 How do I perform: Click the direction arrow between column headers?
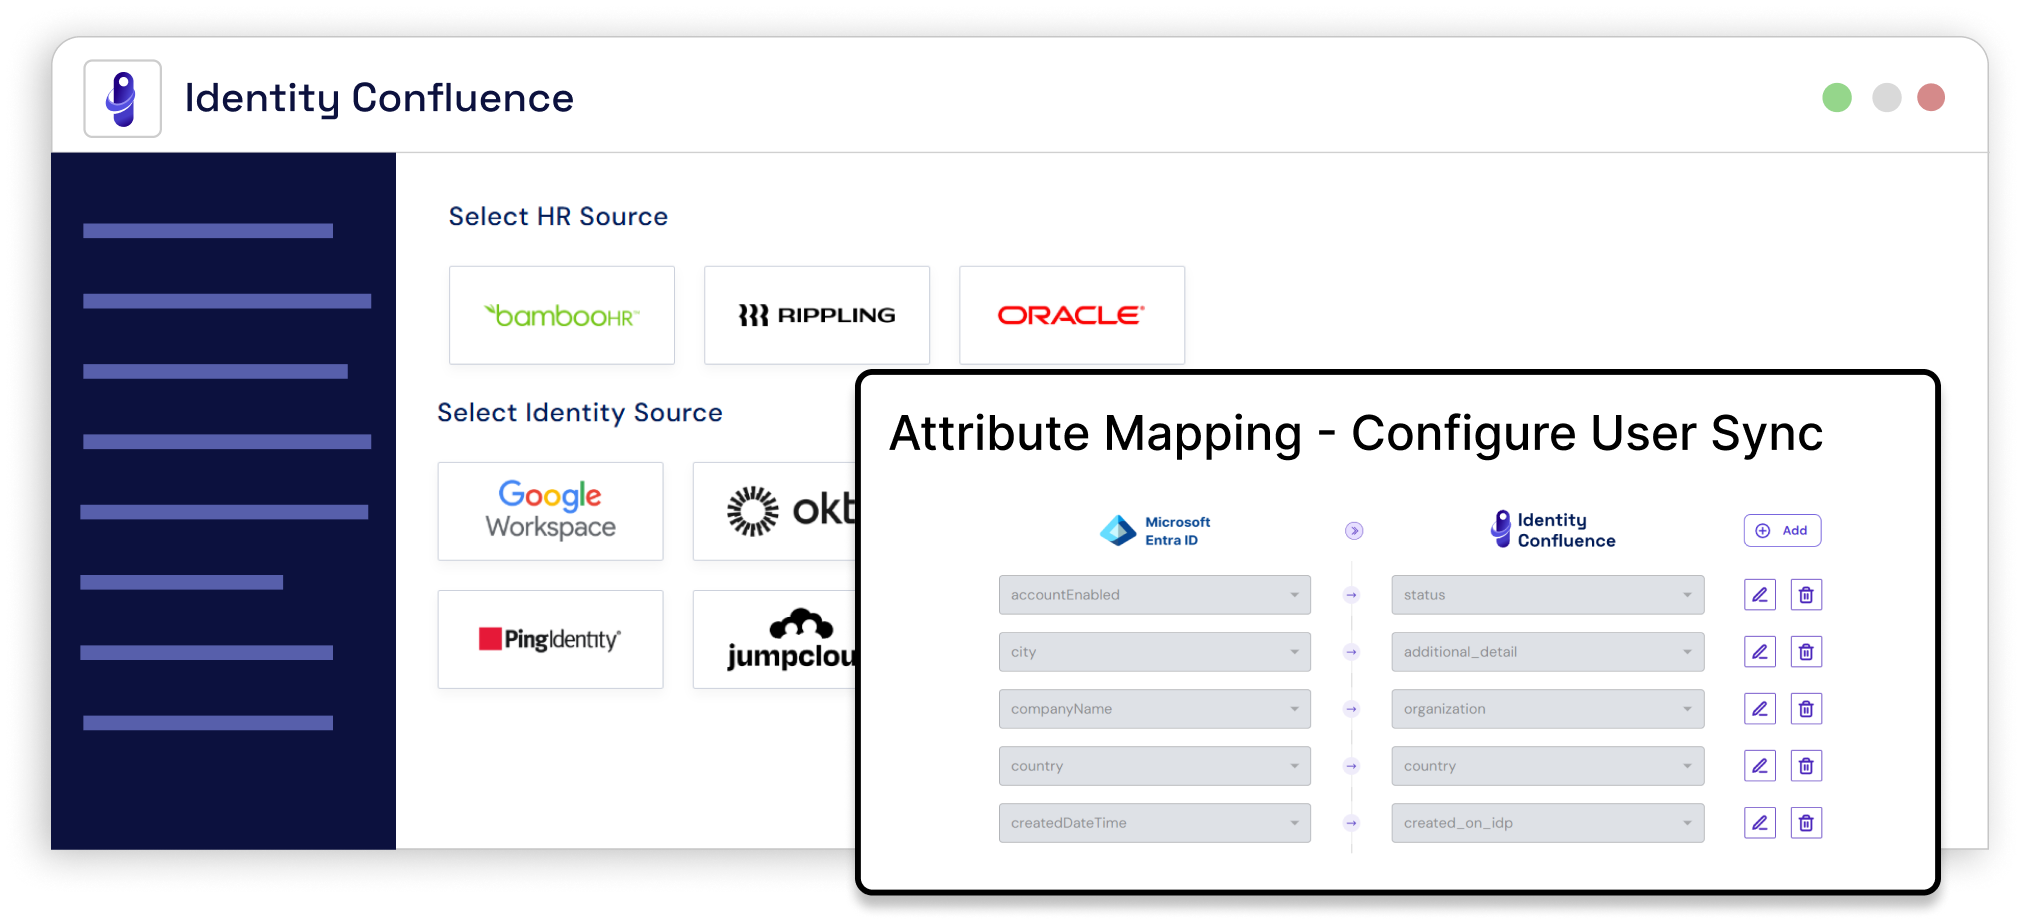(x=1354, y=531)
